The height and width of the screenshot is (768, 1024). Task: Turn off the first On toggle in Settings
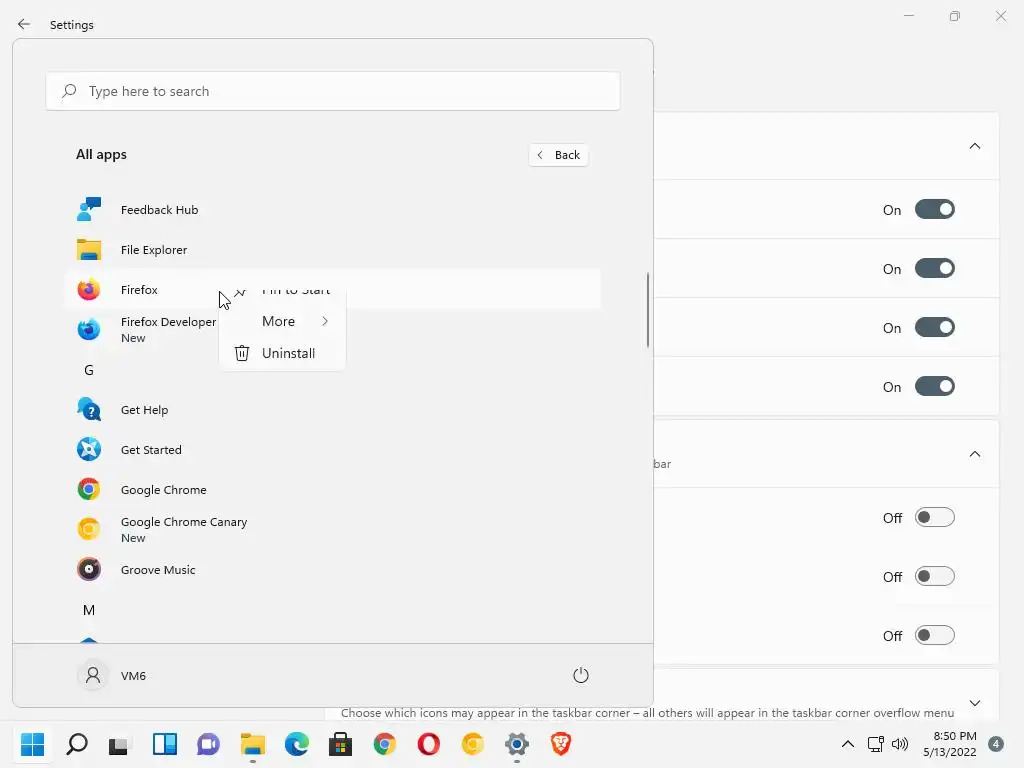pyautogui.click(x=935, y=210)
